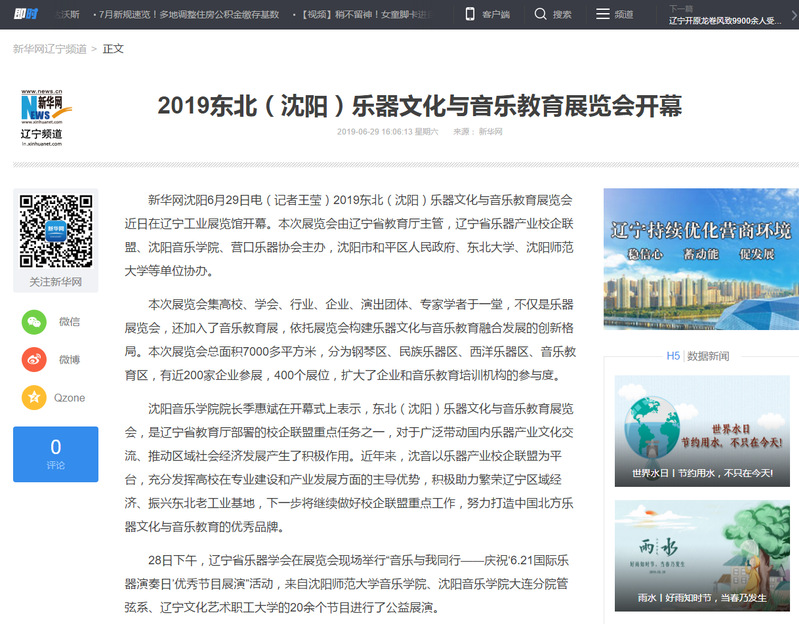Open the 频道 hamburger menu icon

click(x=602, y=14)
